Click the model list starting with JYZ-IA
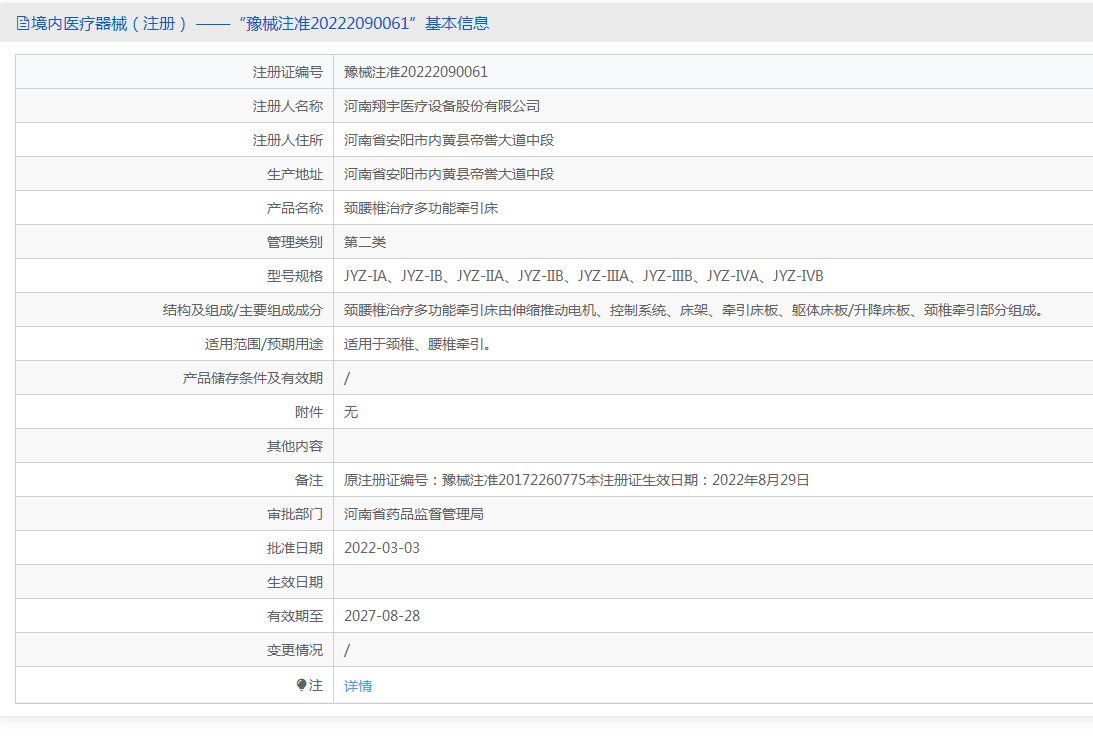Image resolution: width=1093 pixels, height=737 pixels. pos(583,276)
